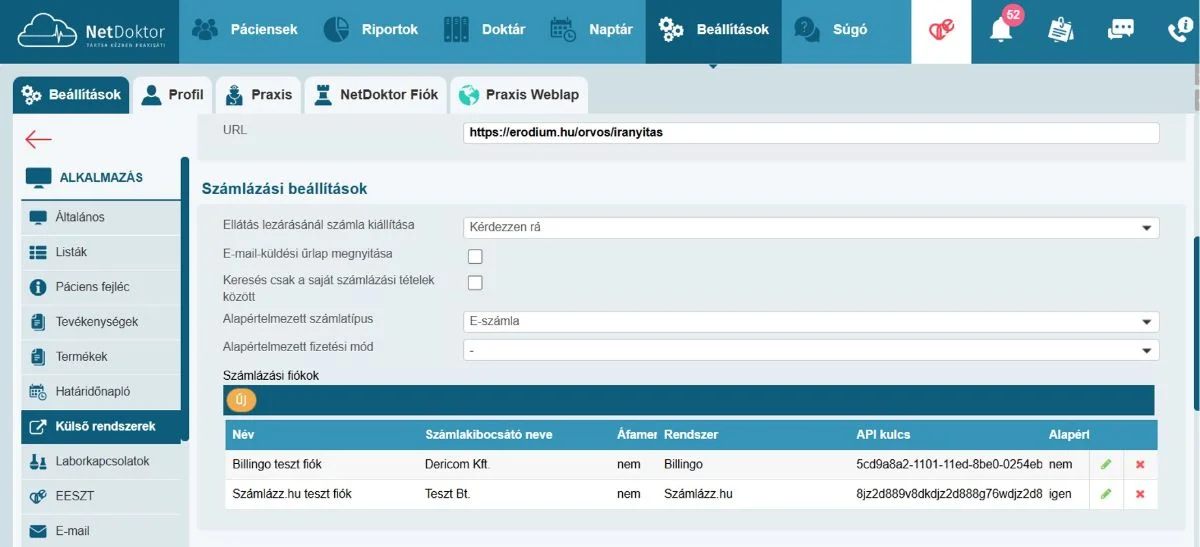This screenshot has width=1200, height=547.
Task: Open Doktár menu
Action: tap(484, 30)
